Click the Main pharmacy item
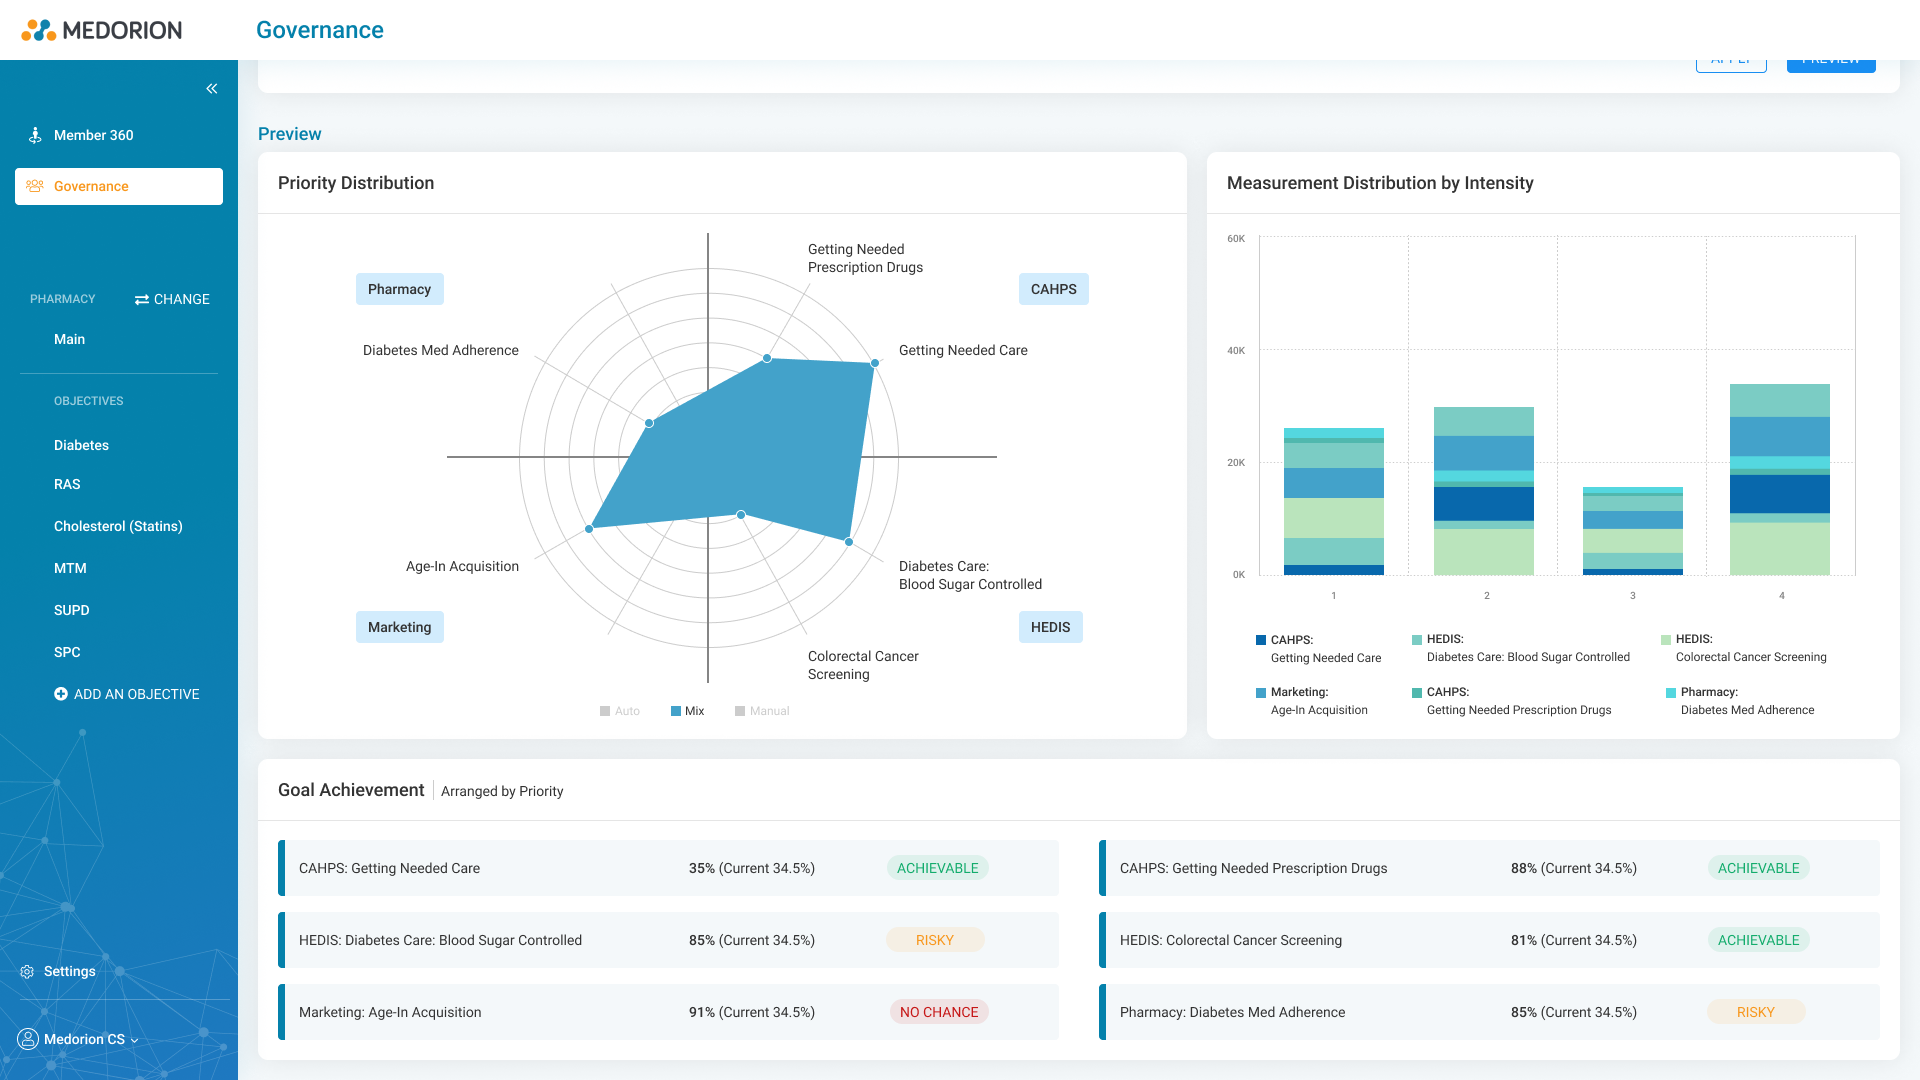1920x1080 pixels. [x=69, y=339]
